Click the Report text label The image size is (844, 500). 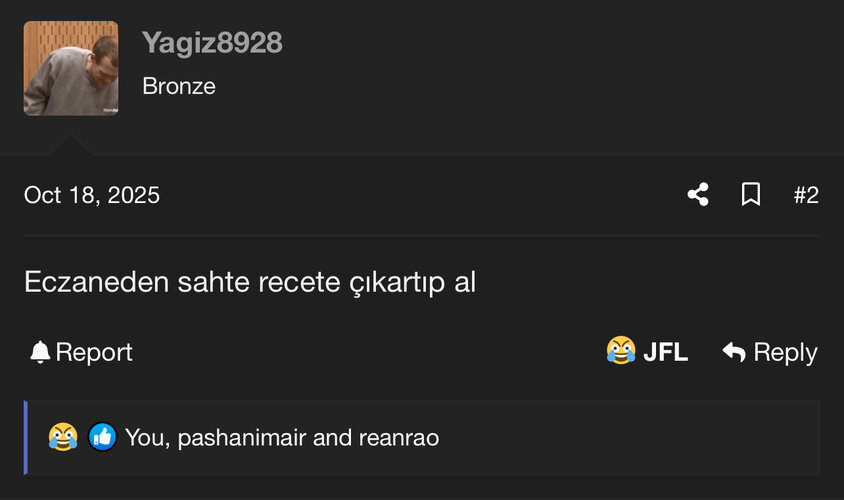click(x=94, y=353)
